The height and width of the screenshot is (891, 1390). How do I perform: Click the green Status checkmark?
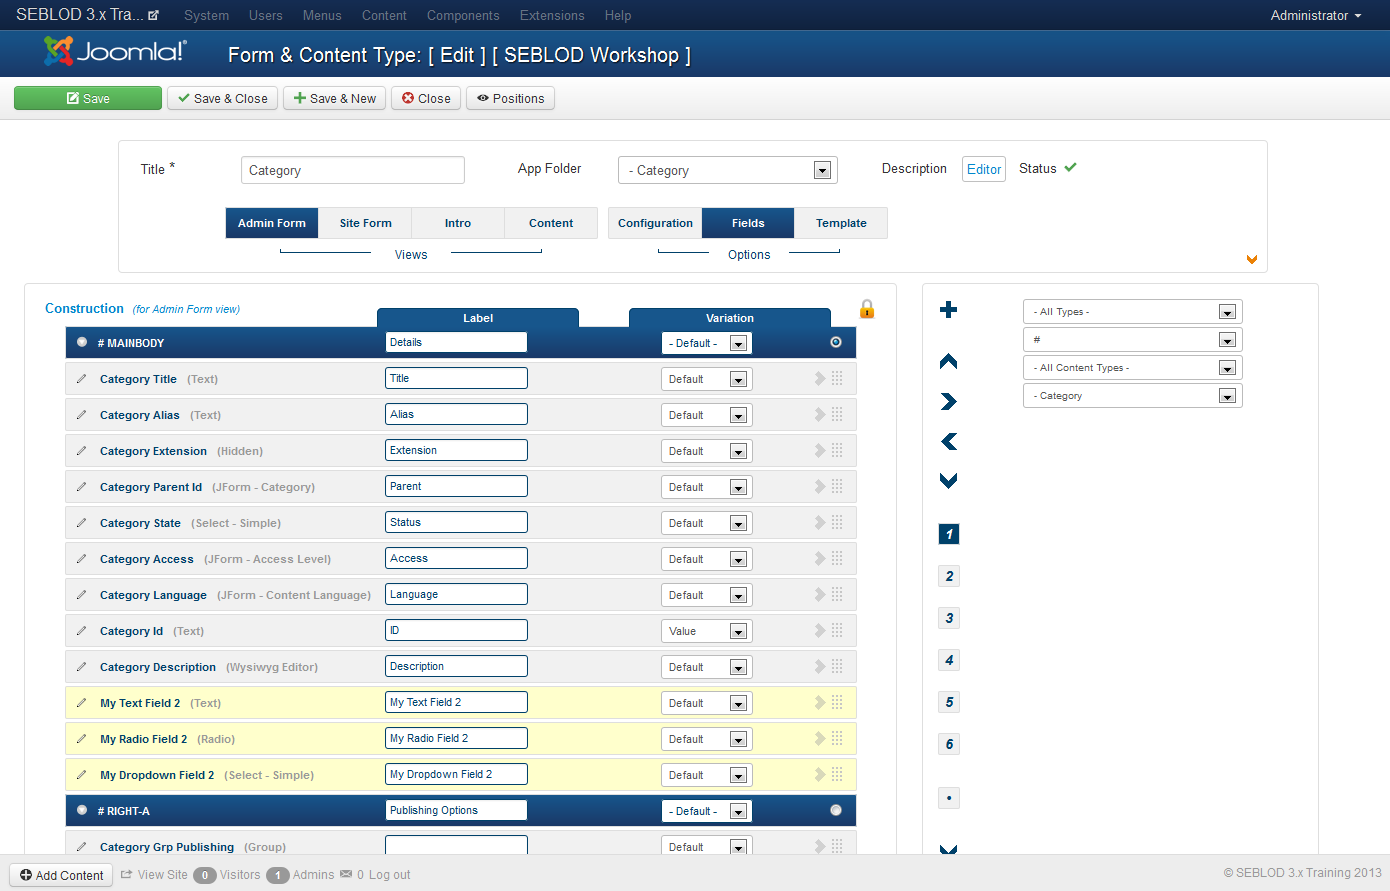[x=1070, y=167]
